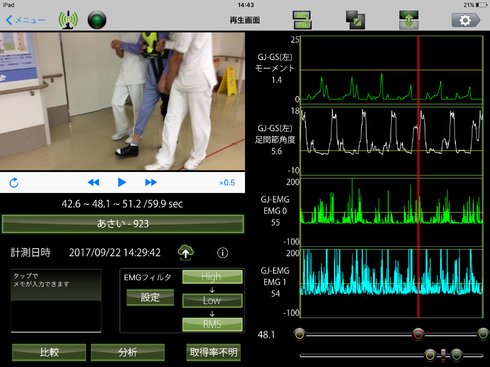Tap the 48.1 current time value
The height and width of the screenshot is (367, 490).
pyautogui.click(x=266, y=335)
